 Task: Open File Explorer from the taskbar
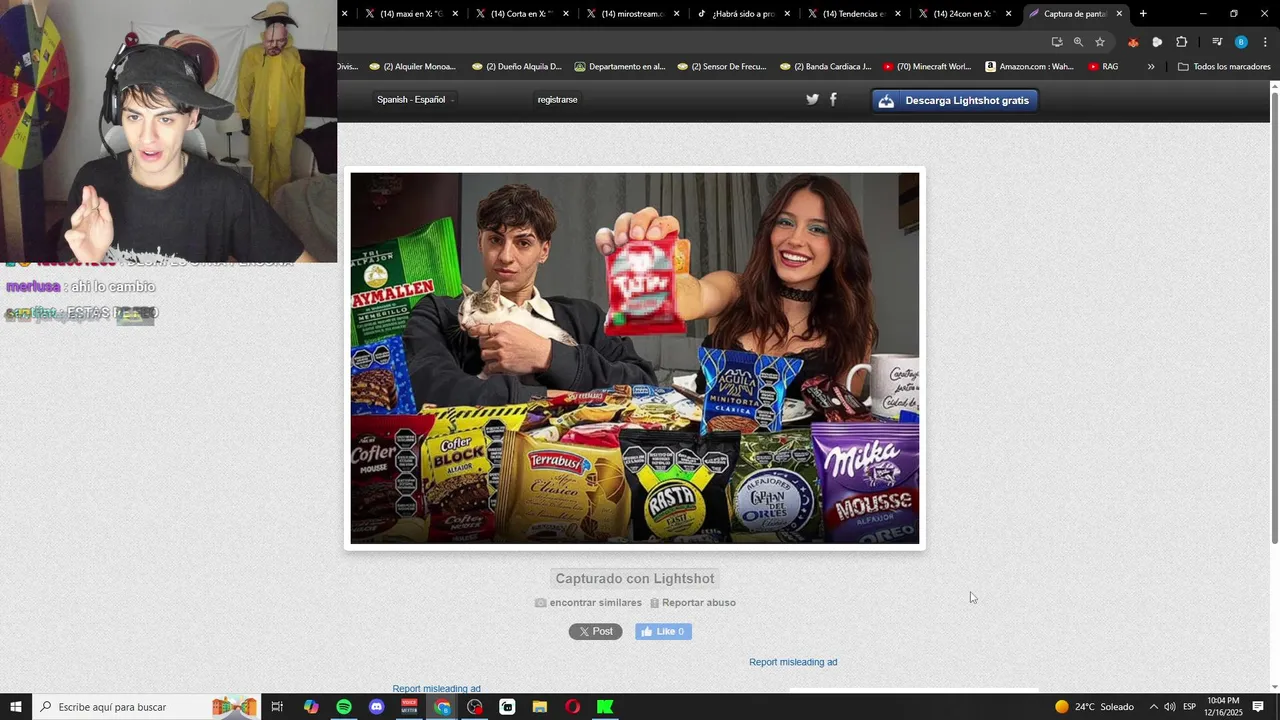tap(540, 707)
